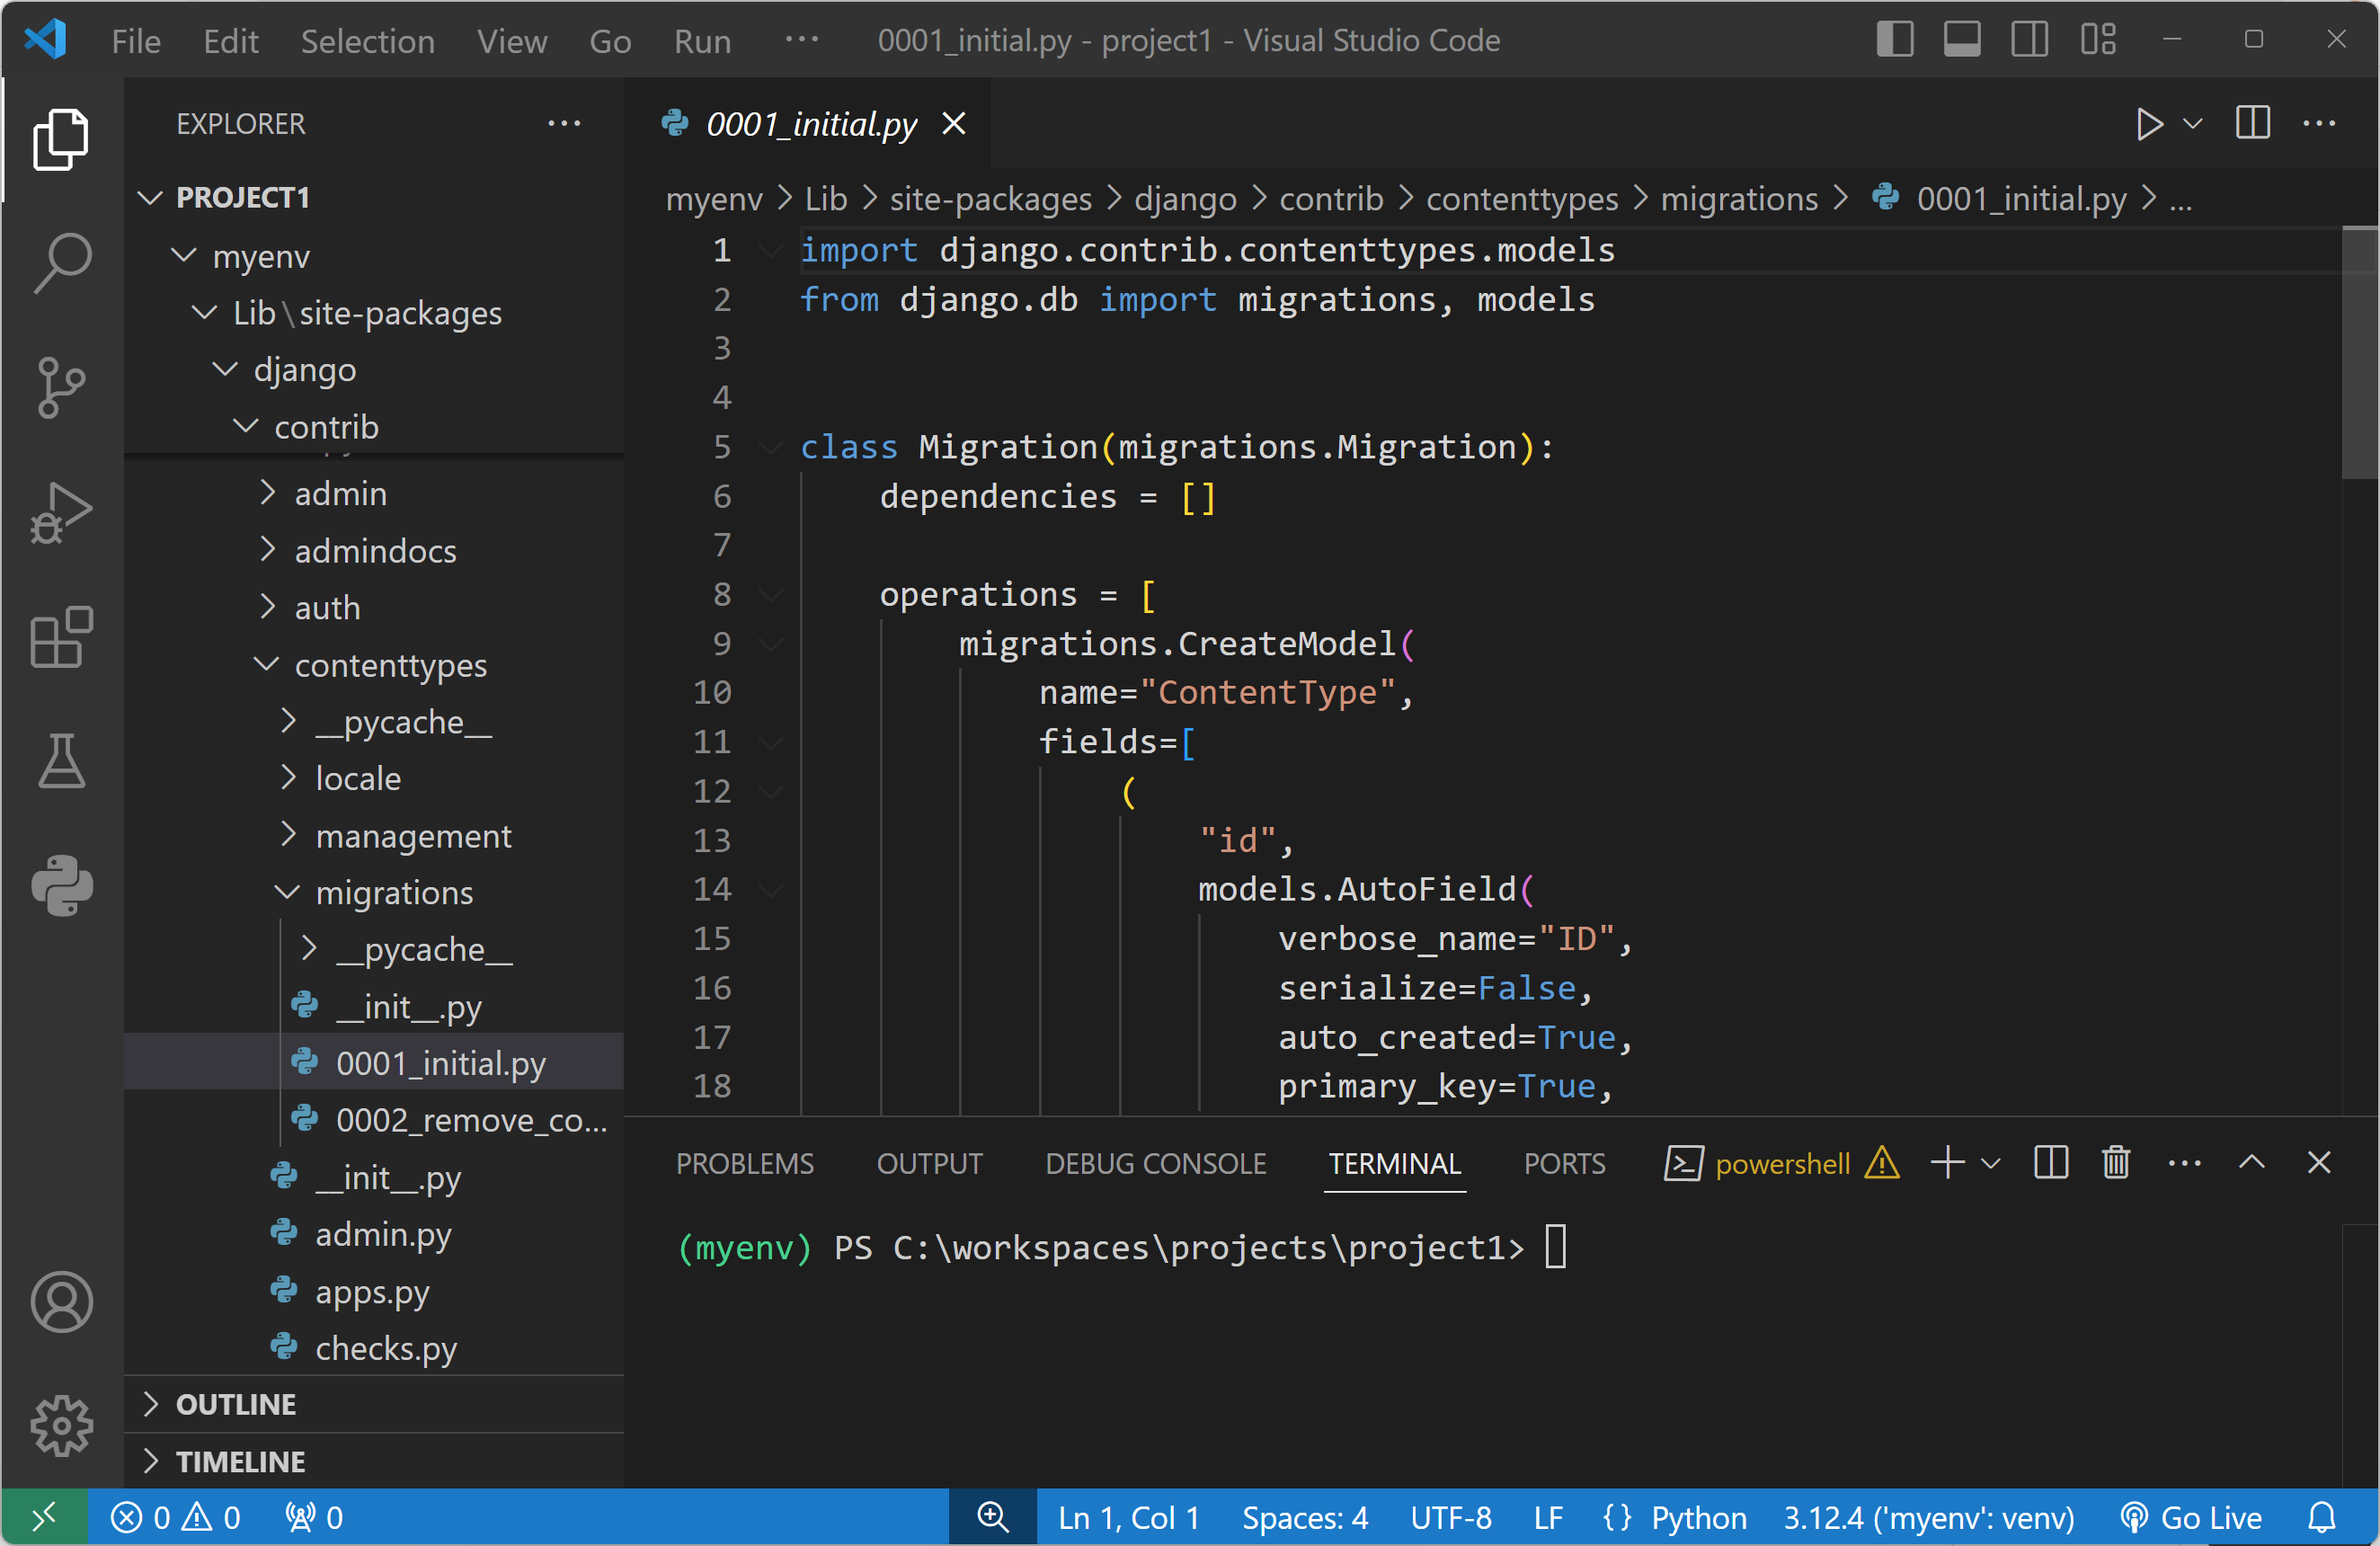Open the new terminal launch profile dropdown

tap(1991, 1163)
